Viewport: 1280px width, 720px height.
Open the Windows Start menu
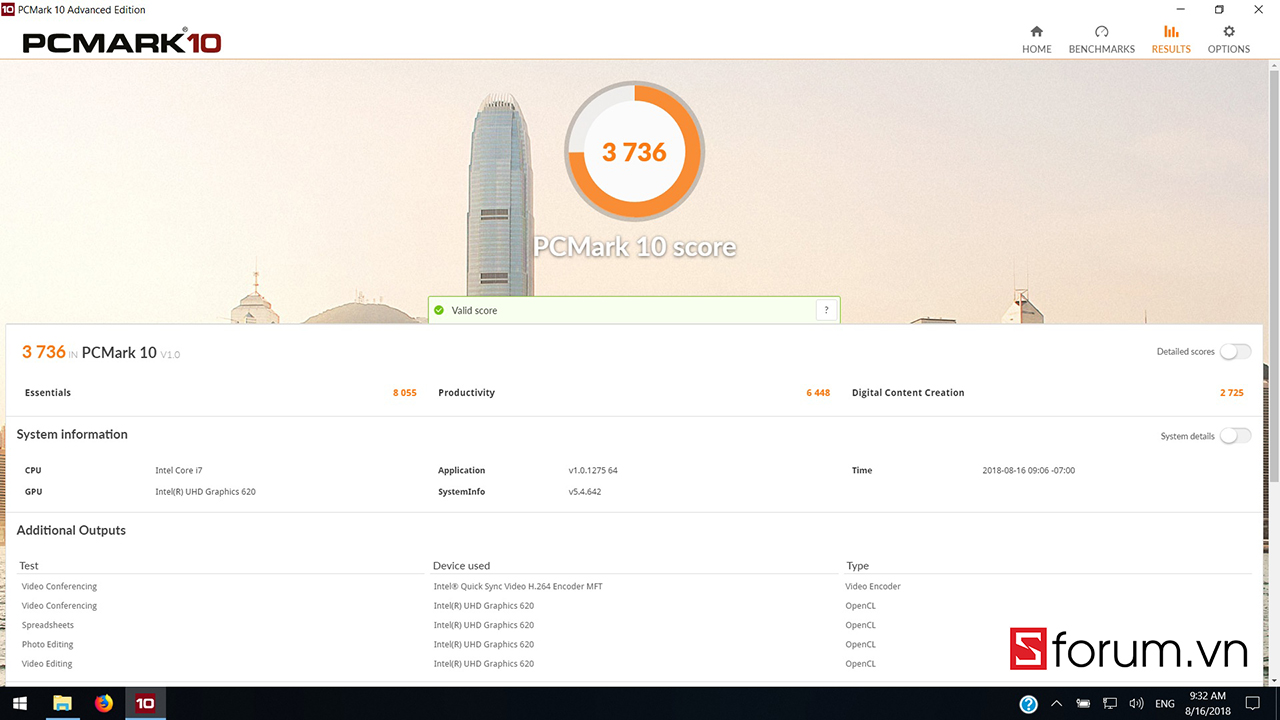point(20,703)
